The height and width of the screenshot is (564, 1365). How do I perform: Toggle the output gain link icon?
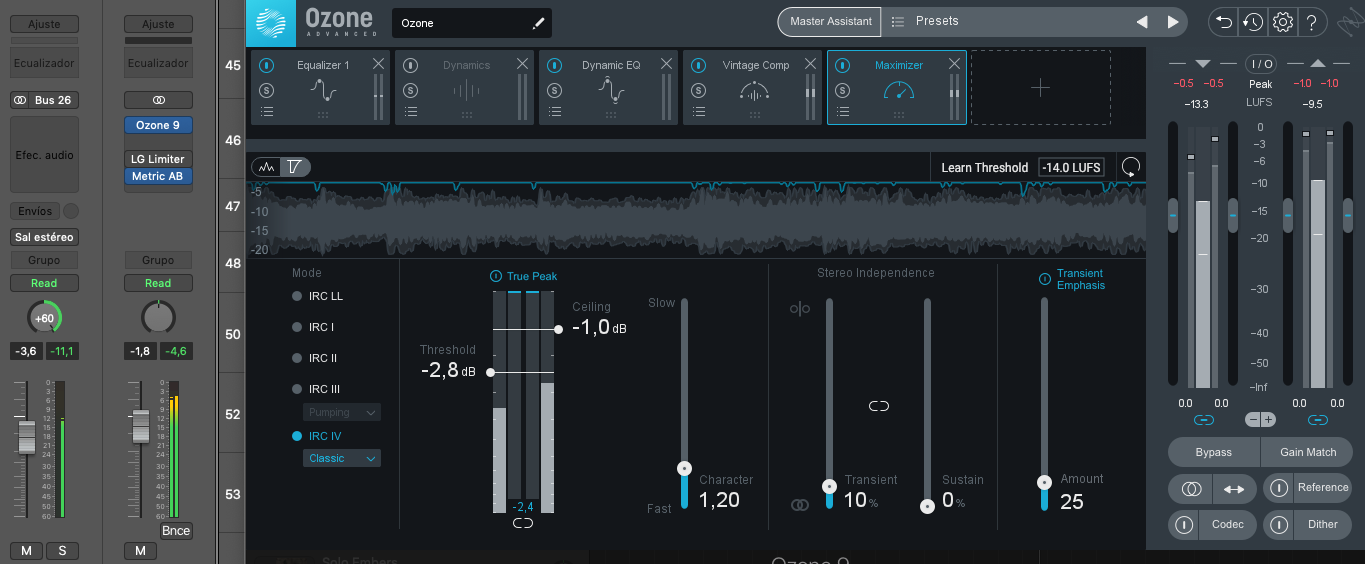click(1317, 420)
